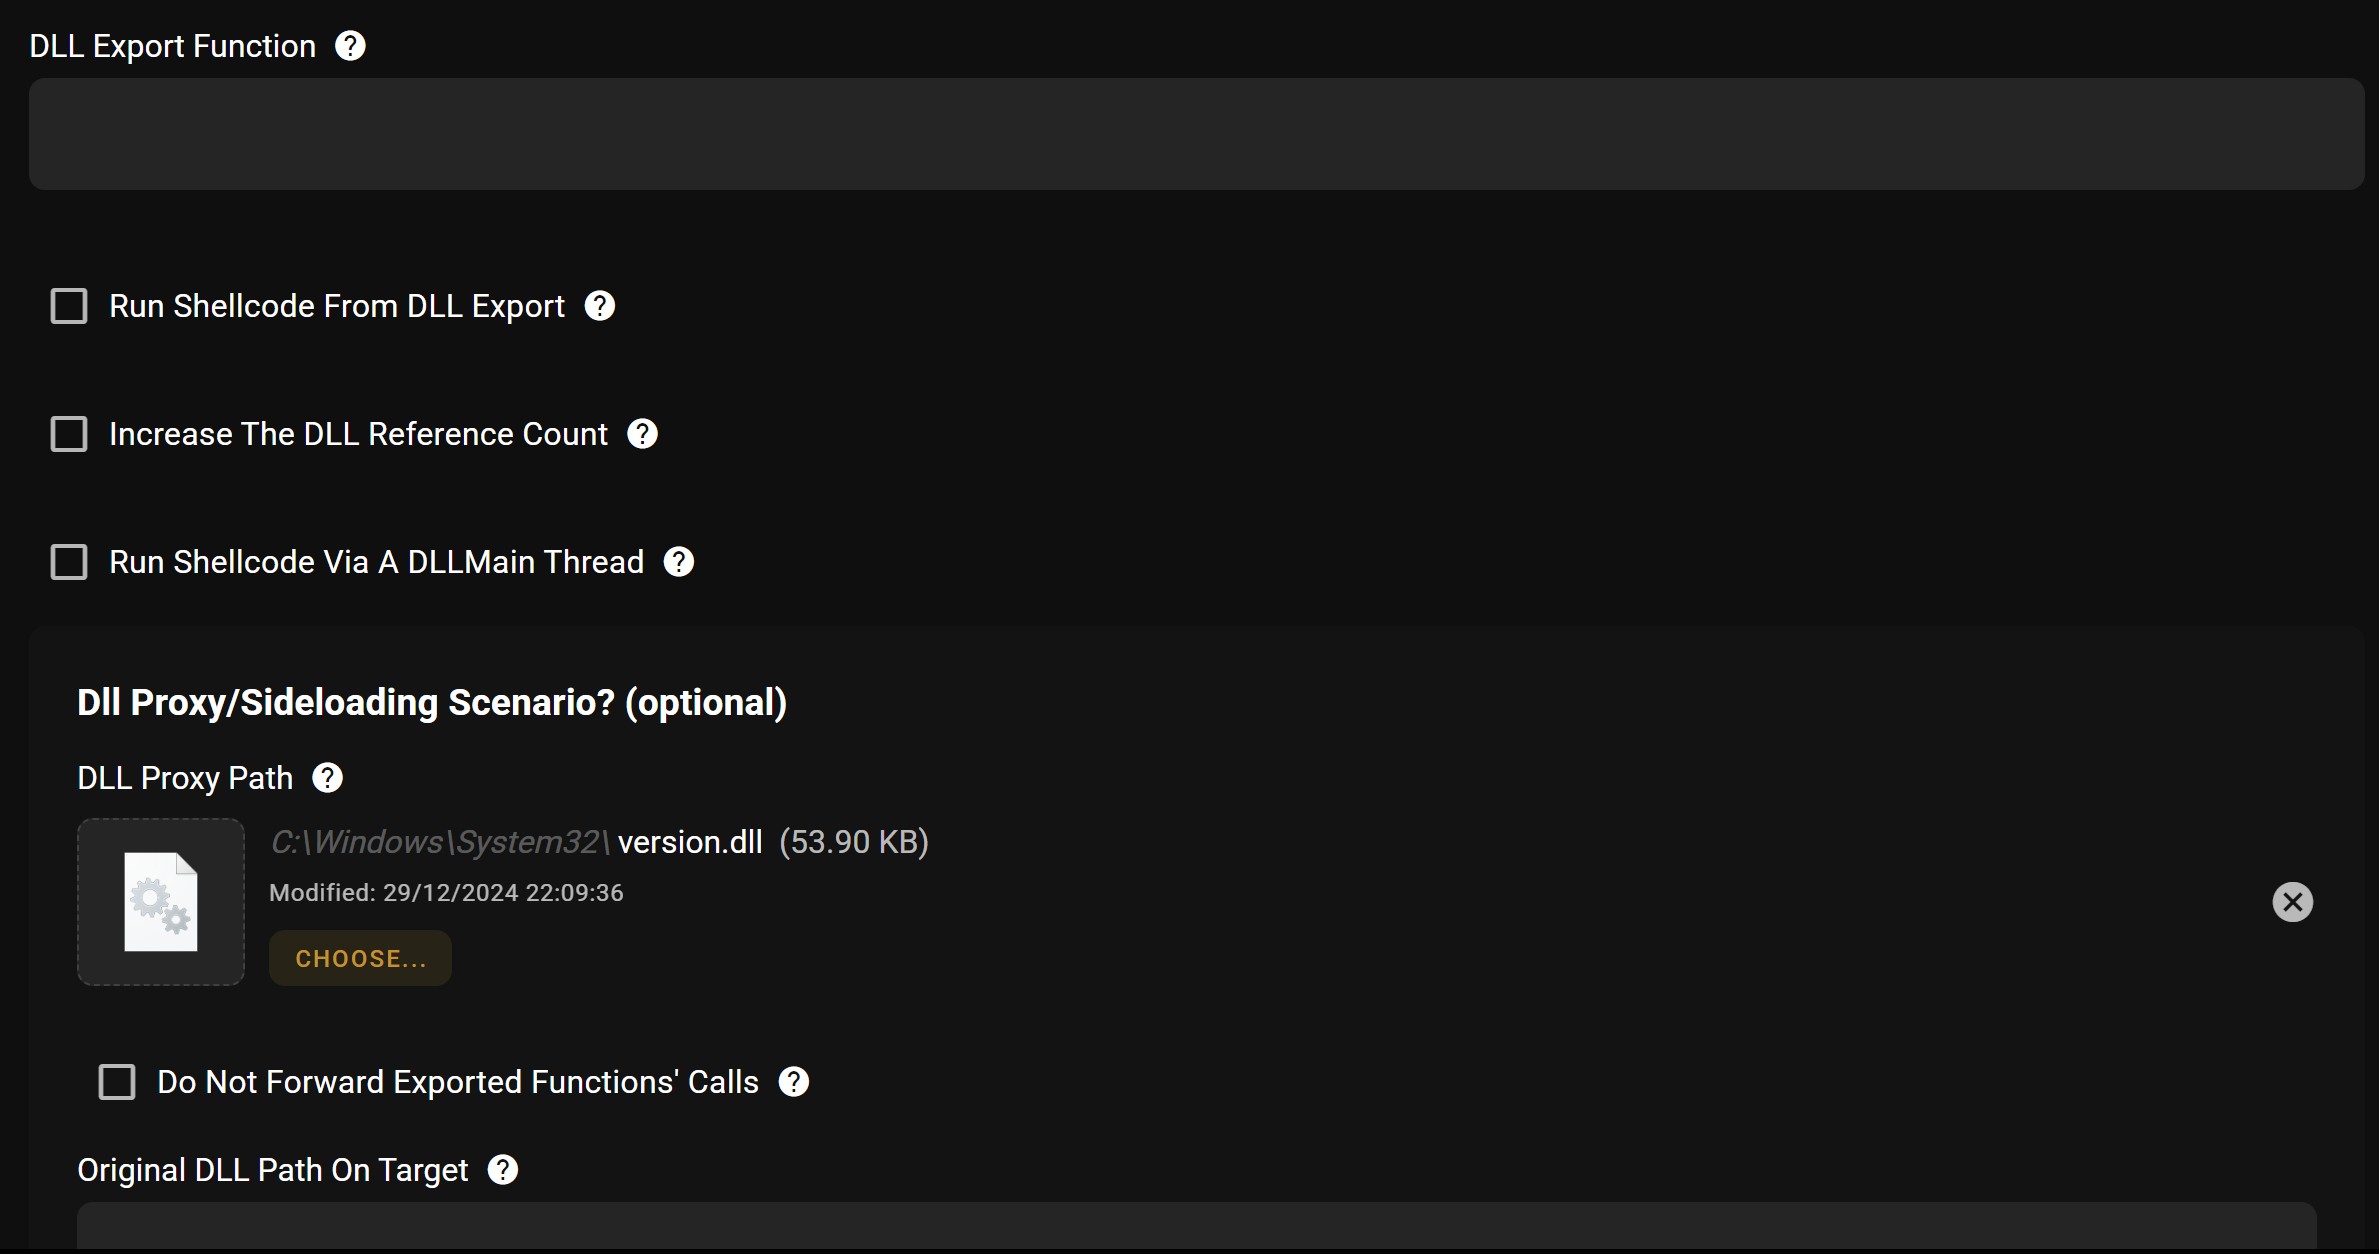Open help for DLL Export Function
This screenshot has height=1254, width=2379.
click(x=350, y=46)
